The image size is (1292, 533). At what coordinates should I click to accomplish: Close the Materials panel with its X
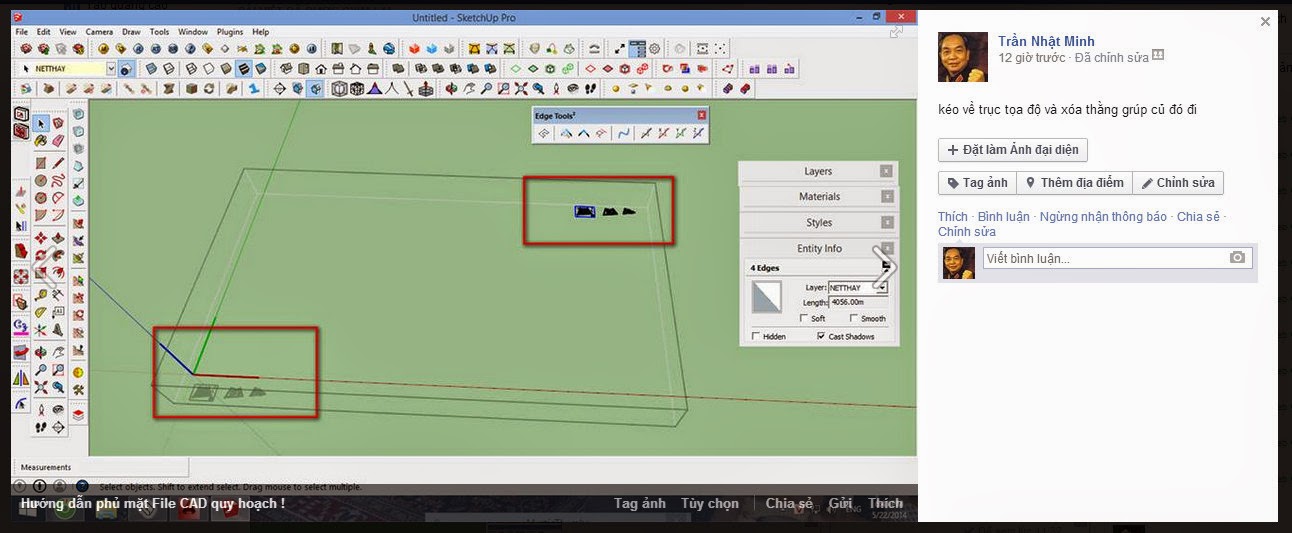[886, 197]
